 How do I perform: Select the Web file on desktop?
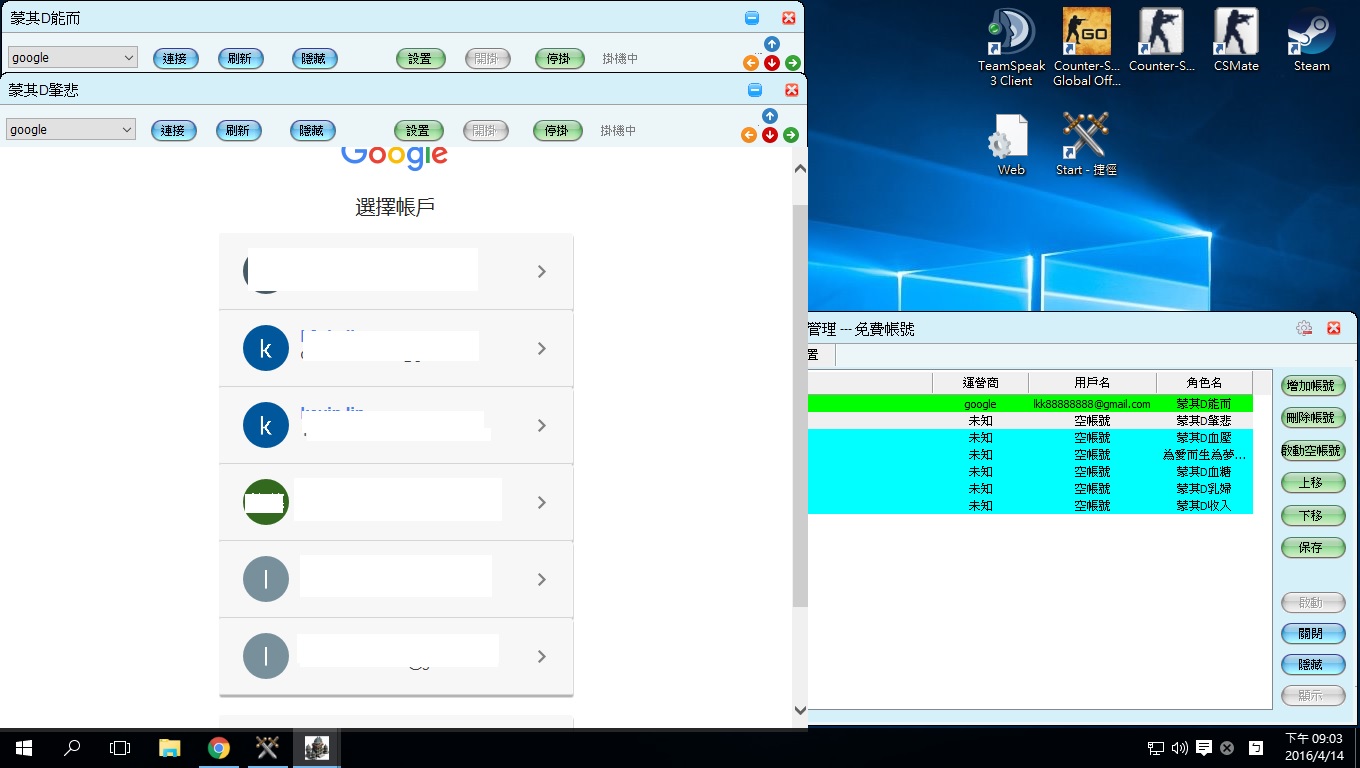pyautogui.click(x=1011, y=144)
